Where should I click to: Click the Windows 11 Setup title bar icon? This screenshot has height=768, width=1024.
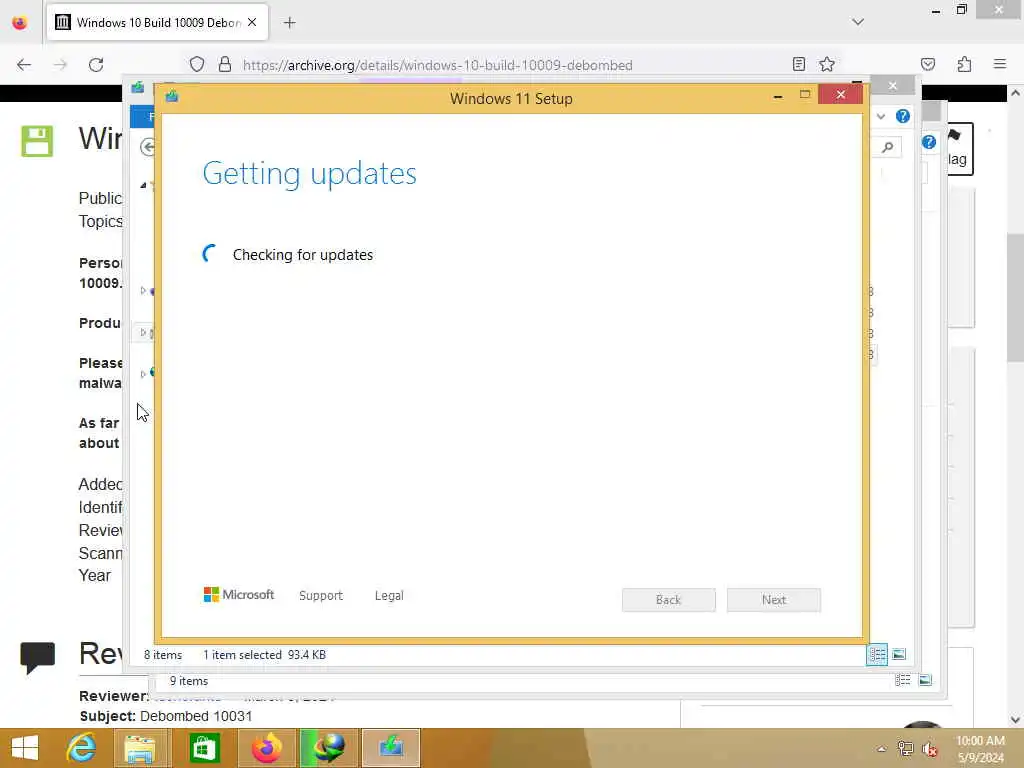click(172, 97)
